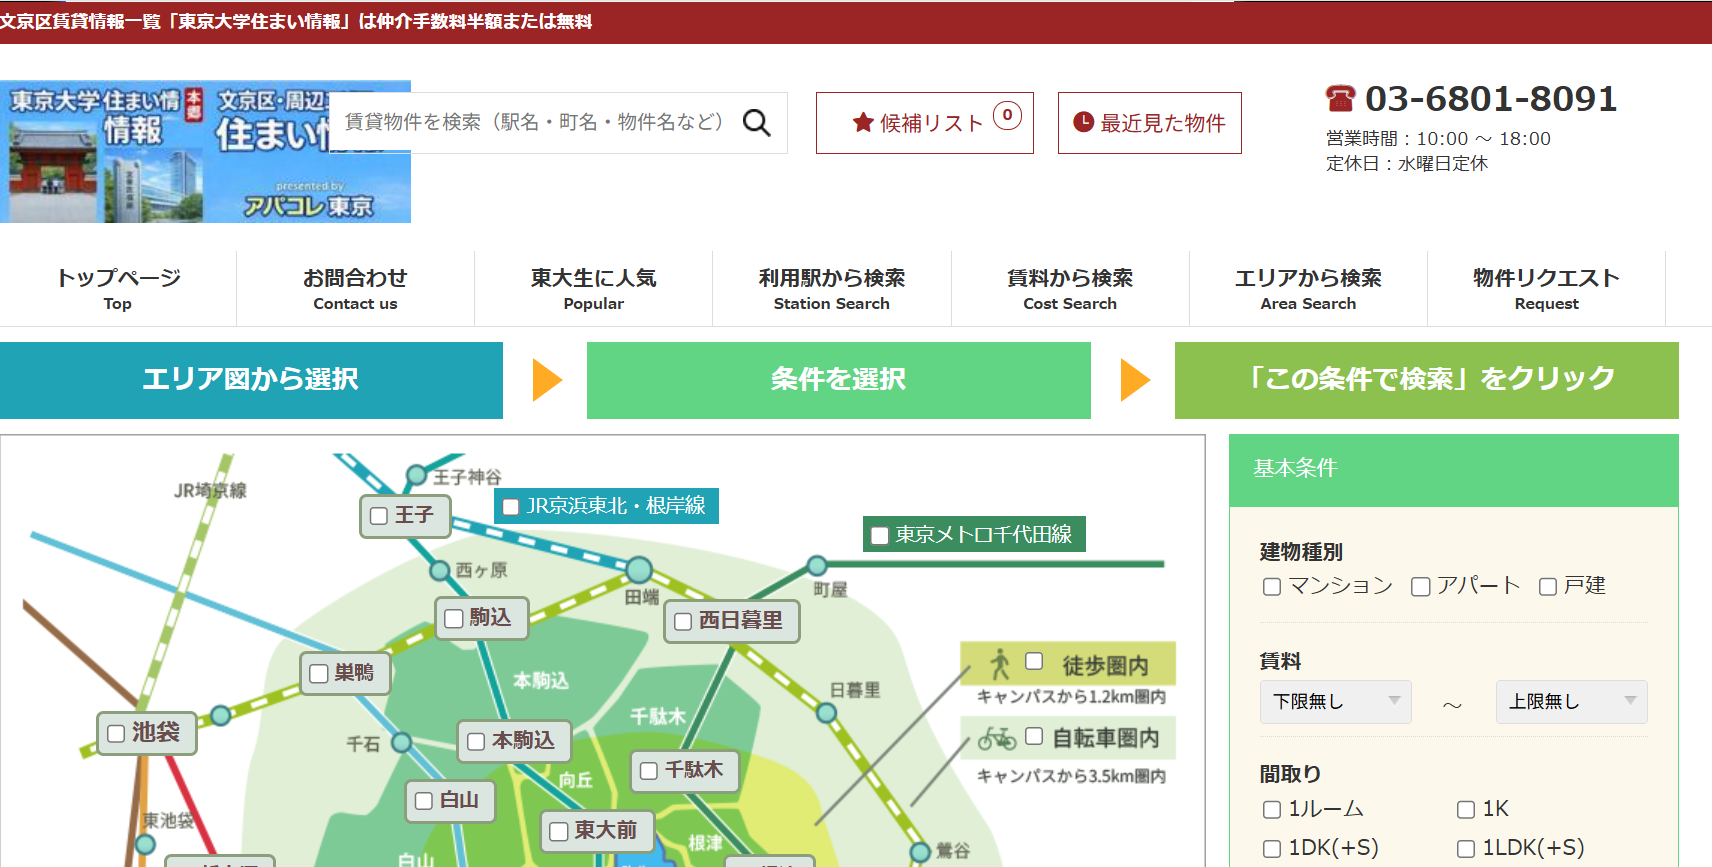Click the 東京大学住まい情報 logo banner
The height and width of the screenshot is (867, 1712).
tap(205, 152)
